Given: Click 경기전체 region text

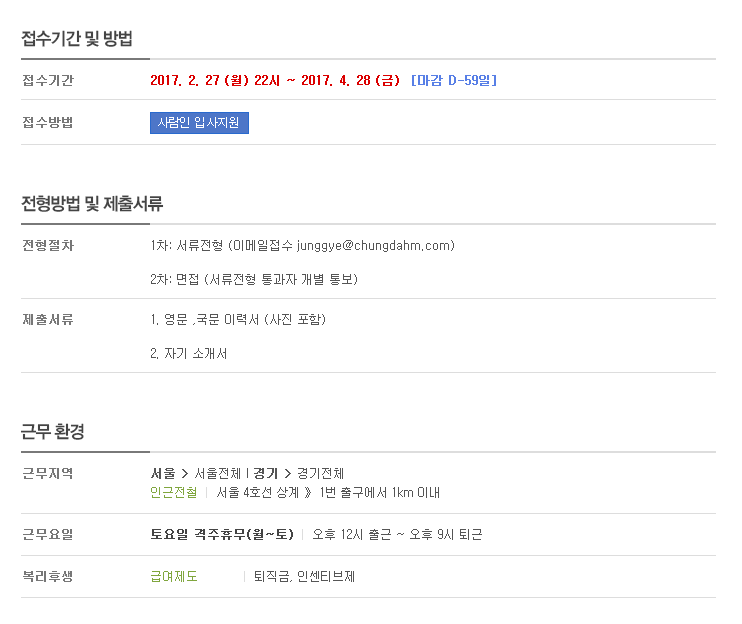Looking at the screenshot, I should coord(320,474).
